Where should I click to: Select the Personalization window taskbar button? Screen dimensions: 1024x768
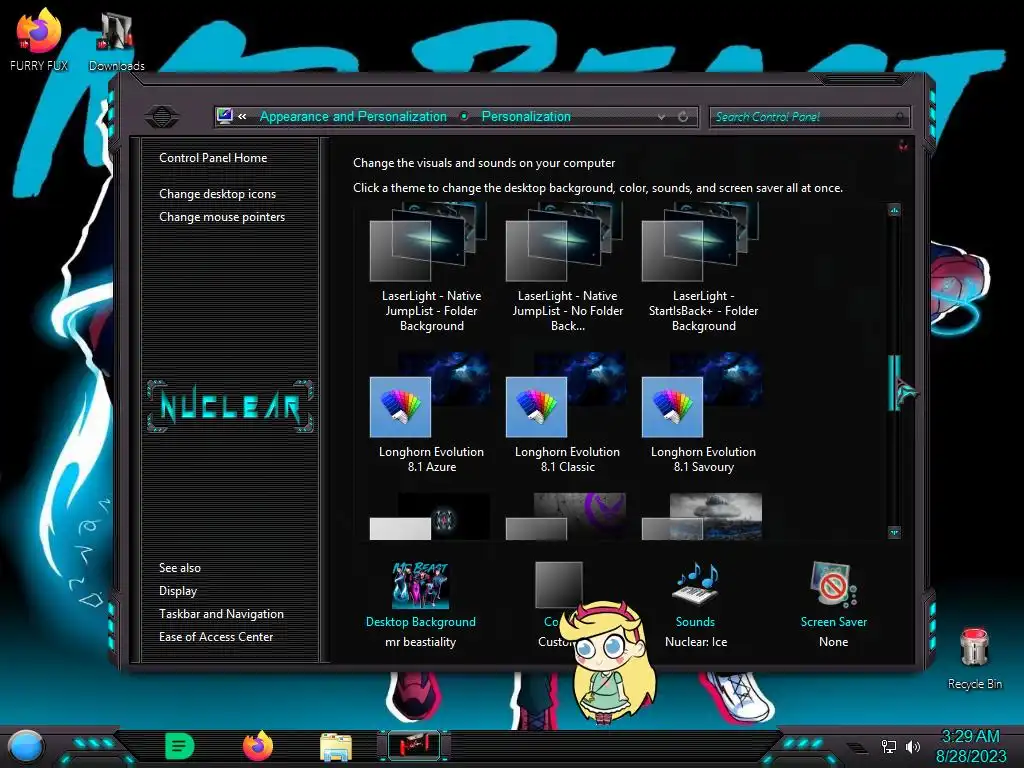(414, 746)
